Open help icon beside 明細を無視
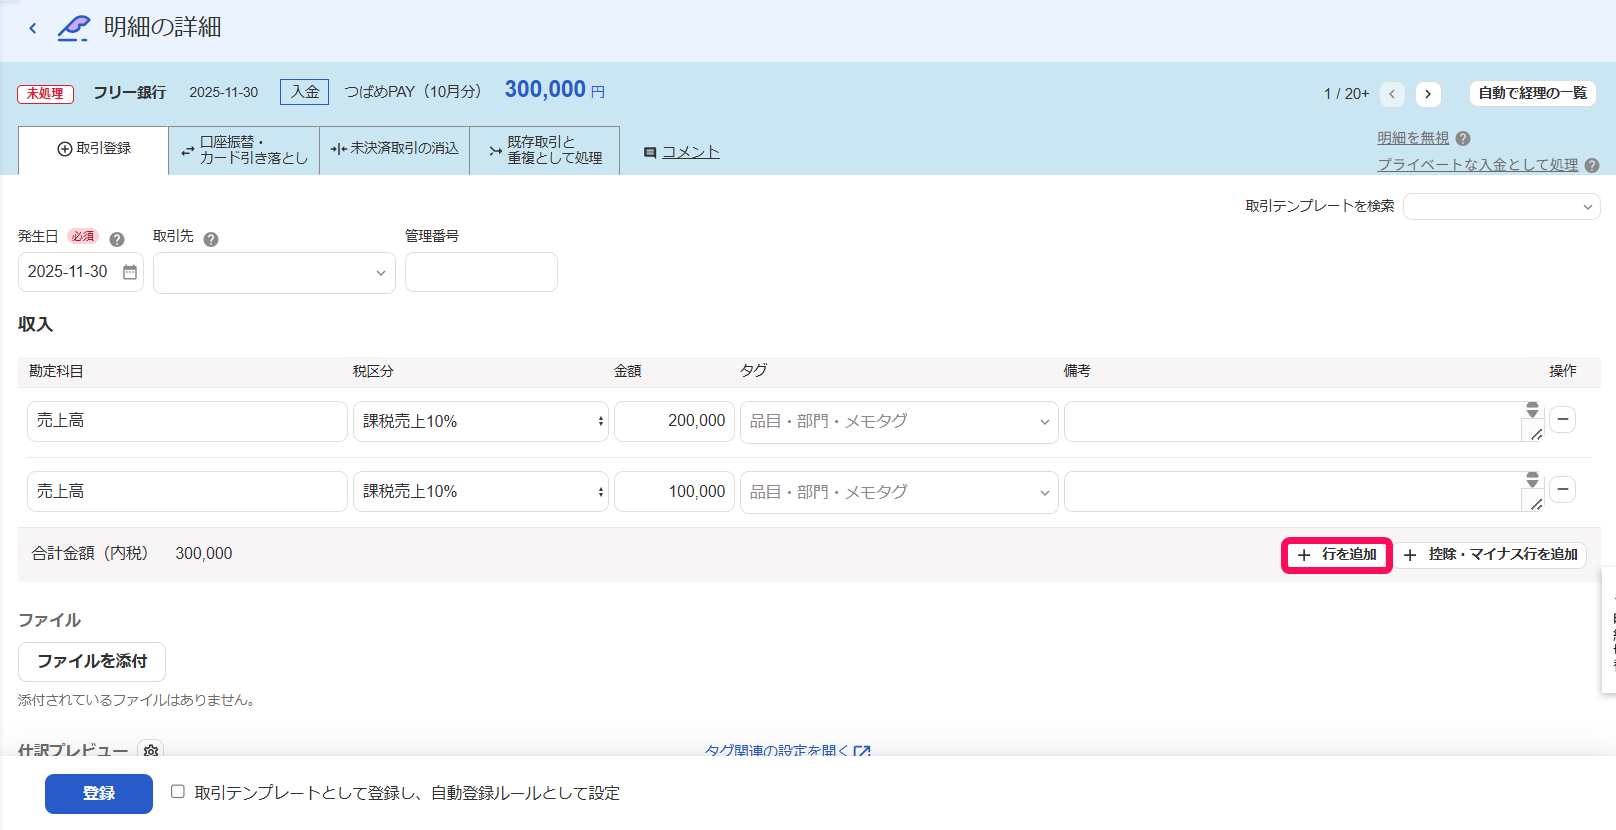The width and height of the screenshot is (1616, 830). pyautogui.click(x=1463, y=139)
